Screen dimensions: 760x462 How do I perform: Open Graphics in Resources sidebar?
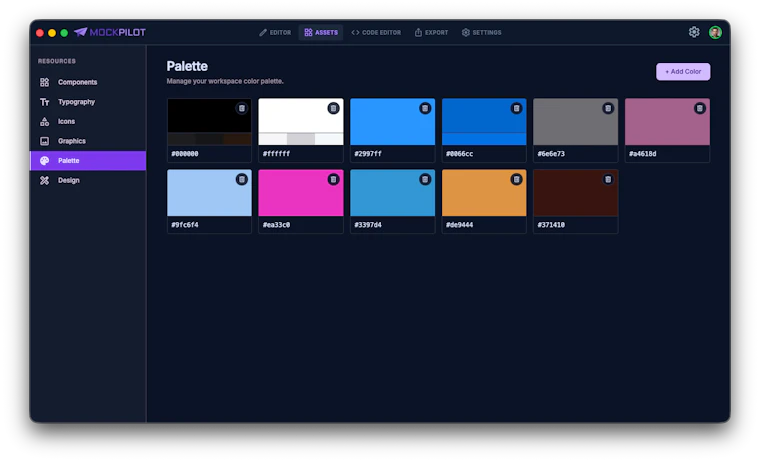click(x=72, y=141)
